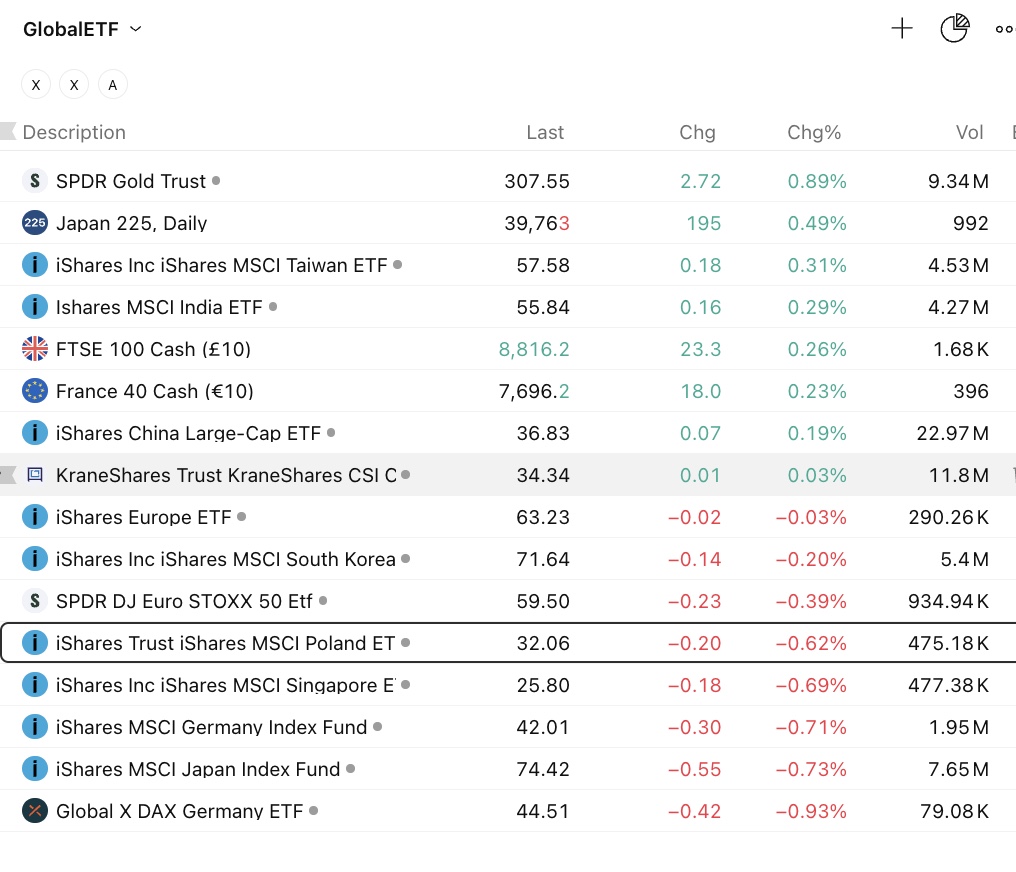Click the iShares MSCI Poland logo icon

point(35,643)
